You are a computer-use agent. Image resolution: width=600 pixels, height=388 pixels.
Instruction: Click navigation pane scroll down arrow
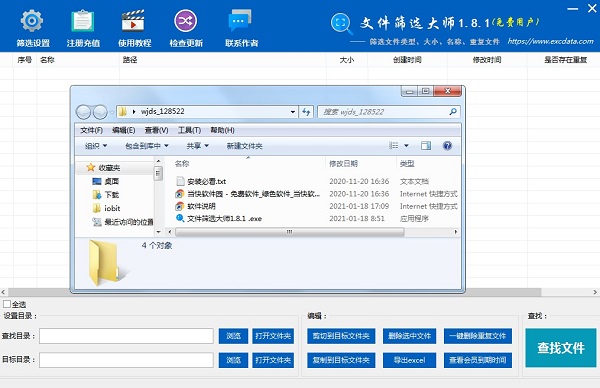(x=158, y=232)
